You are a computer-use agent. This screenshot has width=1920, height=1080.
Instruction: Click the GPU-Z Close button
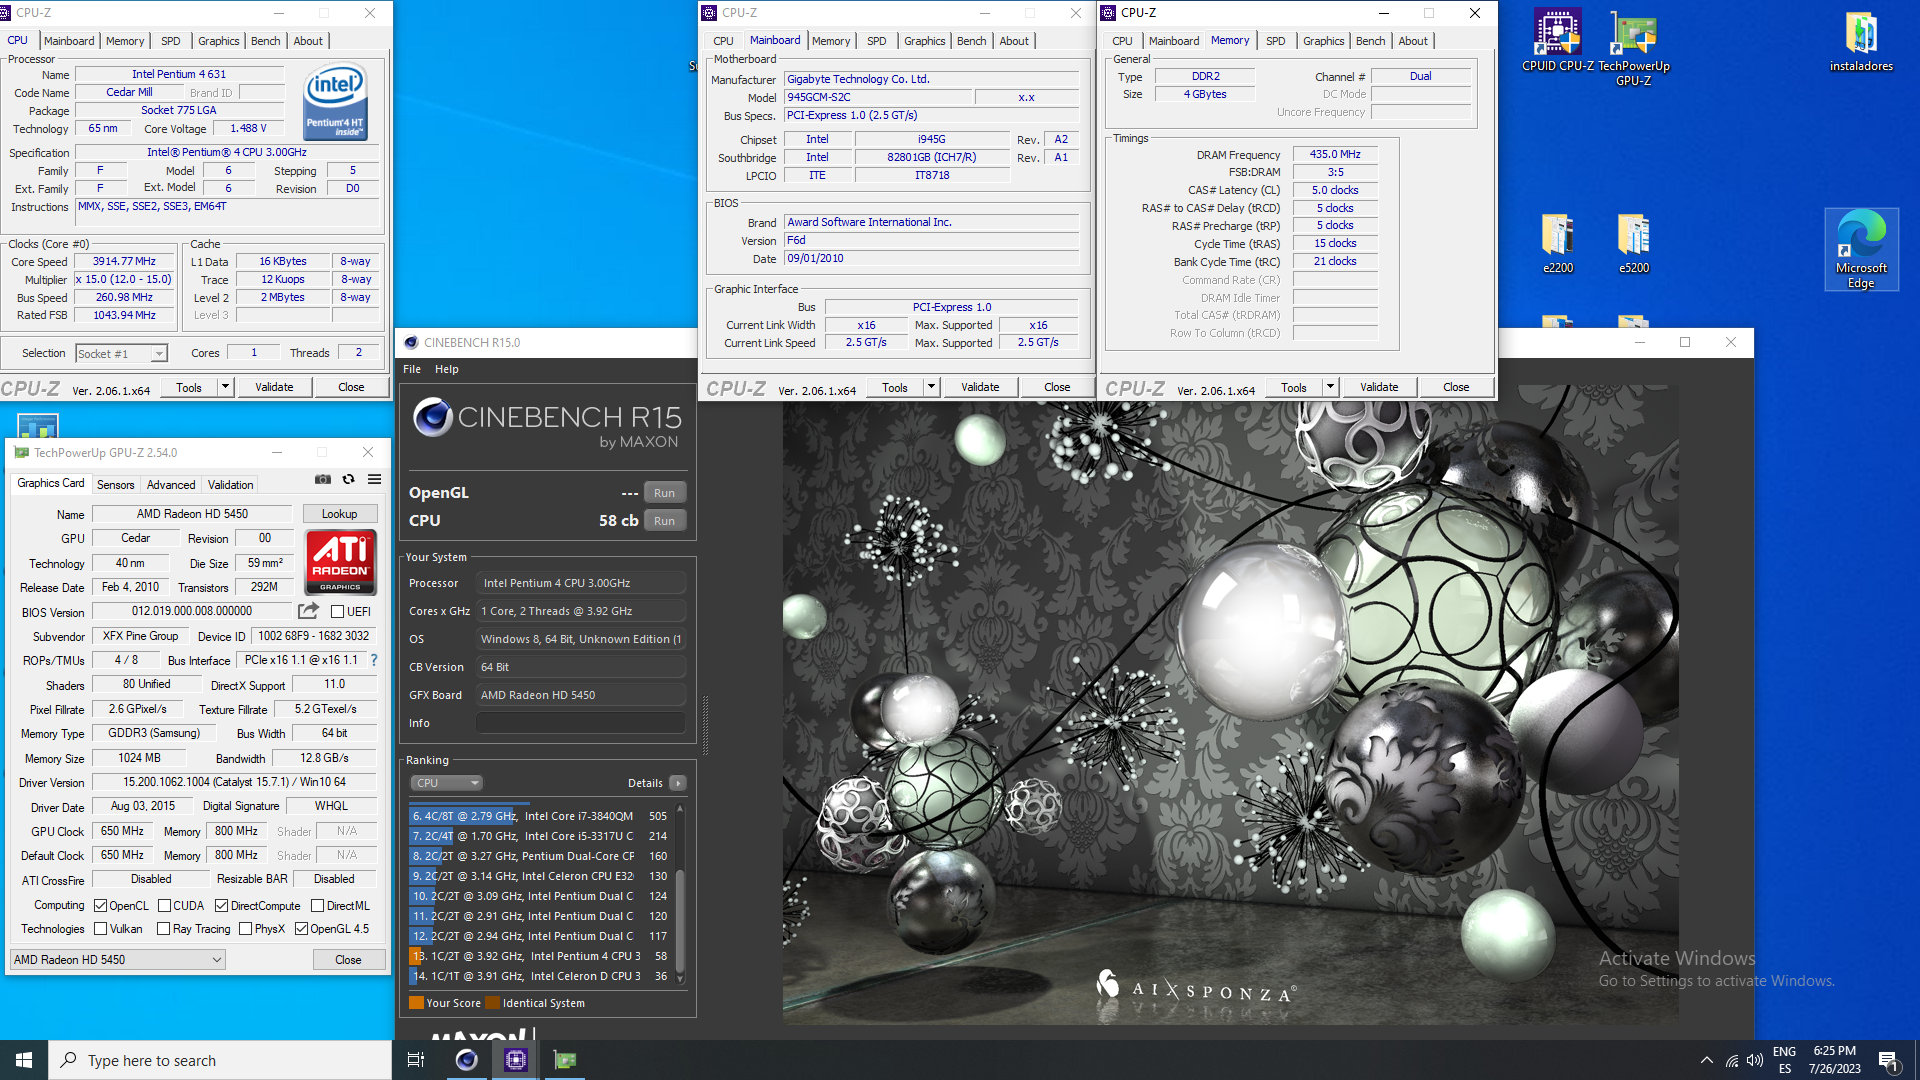(x=348, y=959)
